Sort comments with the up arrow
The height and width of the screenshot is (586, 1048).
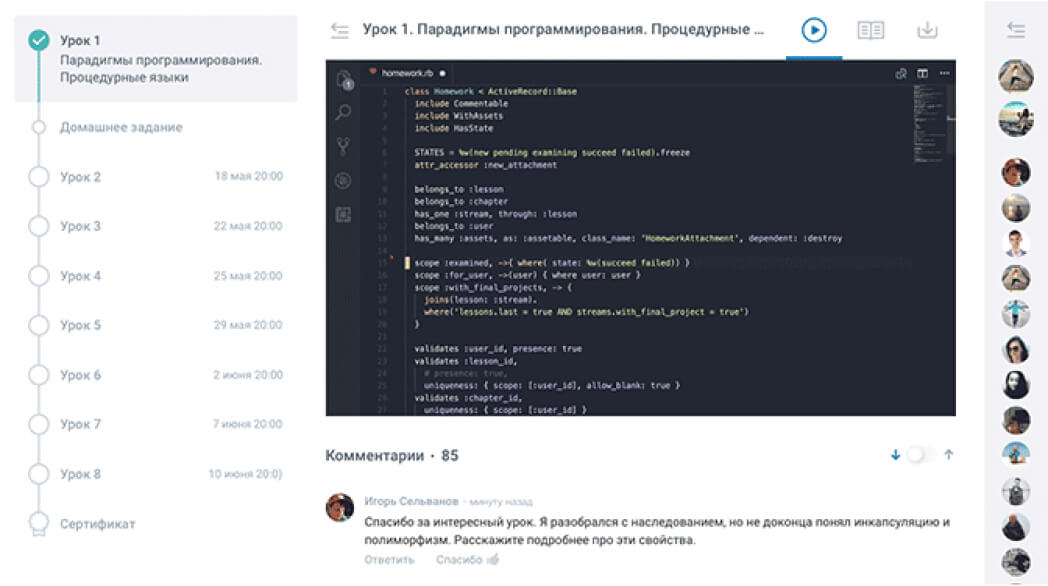coord(948,455)
